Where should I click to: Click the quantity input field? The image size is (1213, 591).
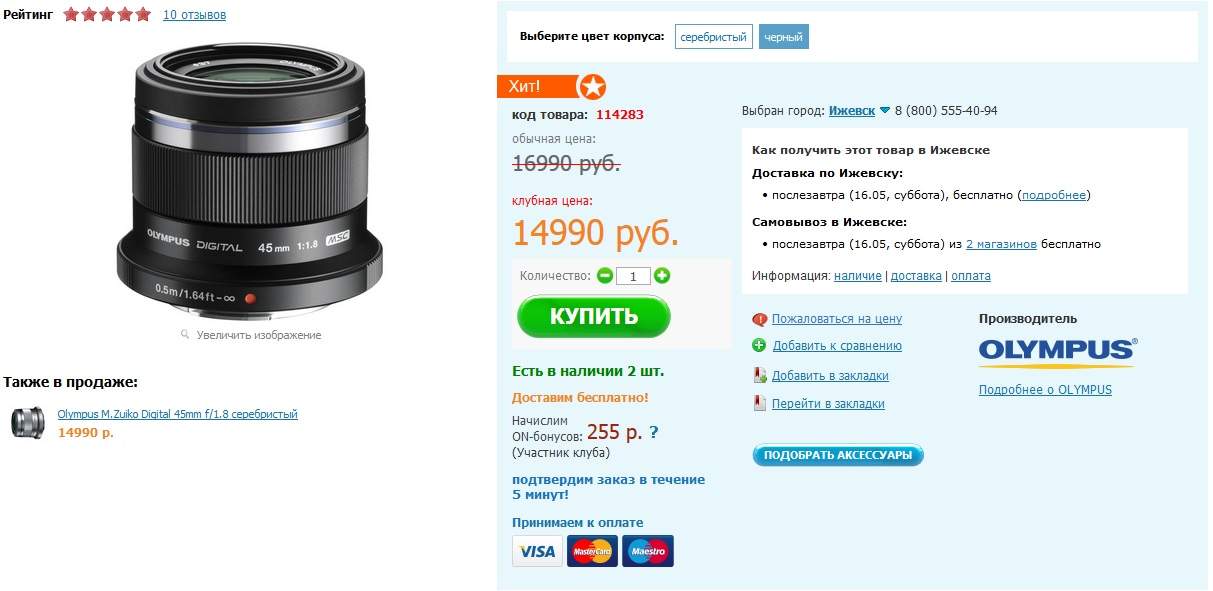634,276
